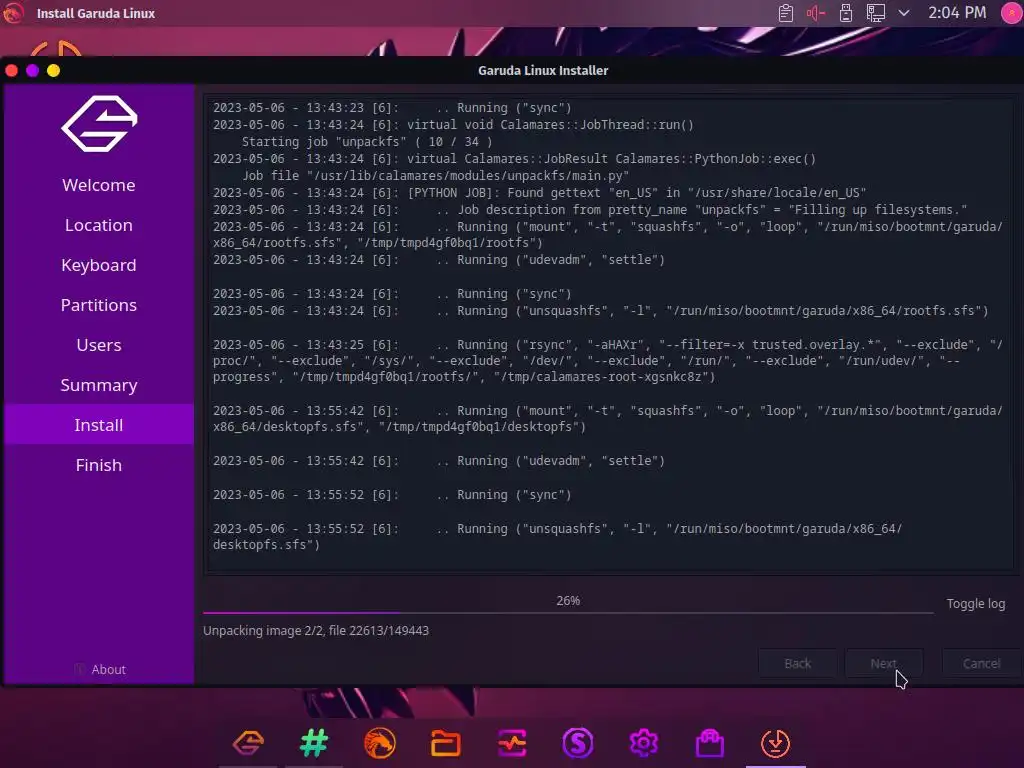
Task: Click the unpackfs/main.py job file log line
Action: click(436, 176)
